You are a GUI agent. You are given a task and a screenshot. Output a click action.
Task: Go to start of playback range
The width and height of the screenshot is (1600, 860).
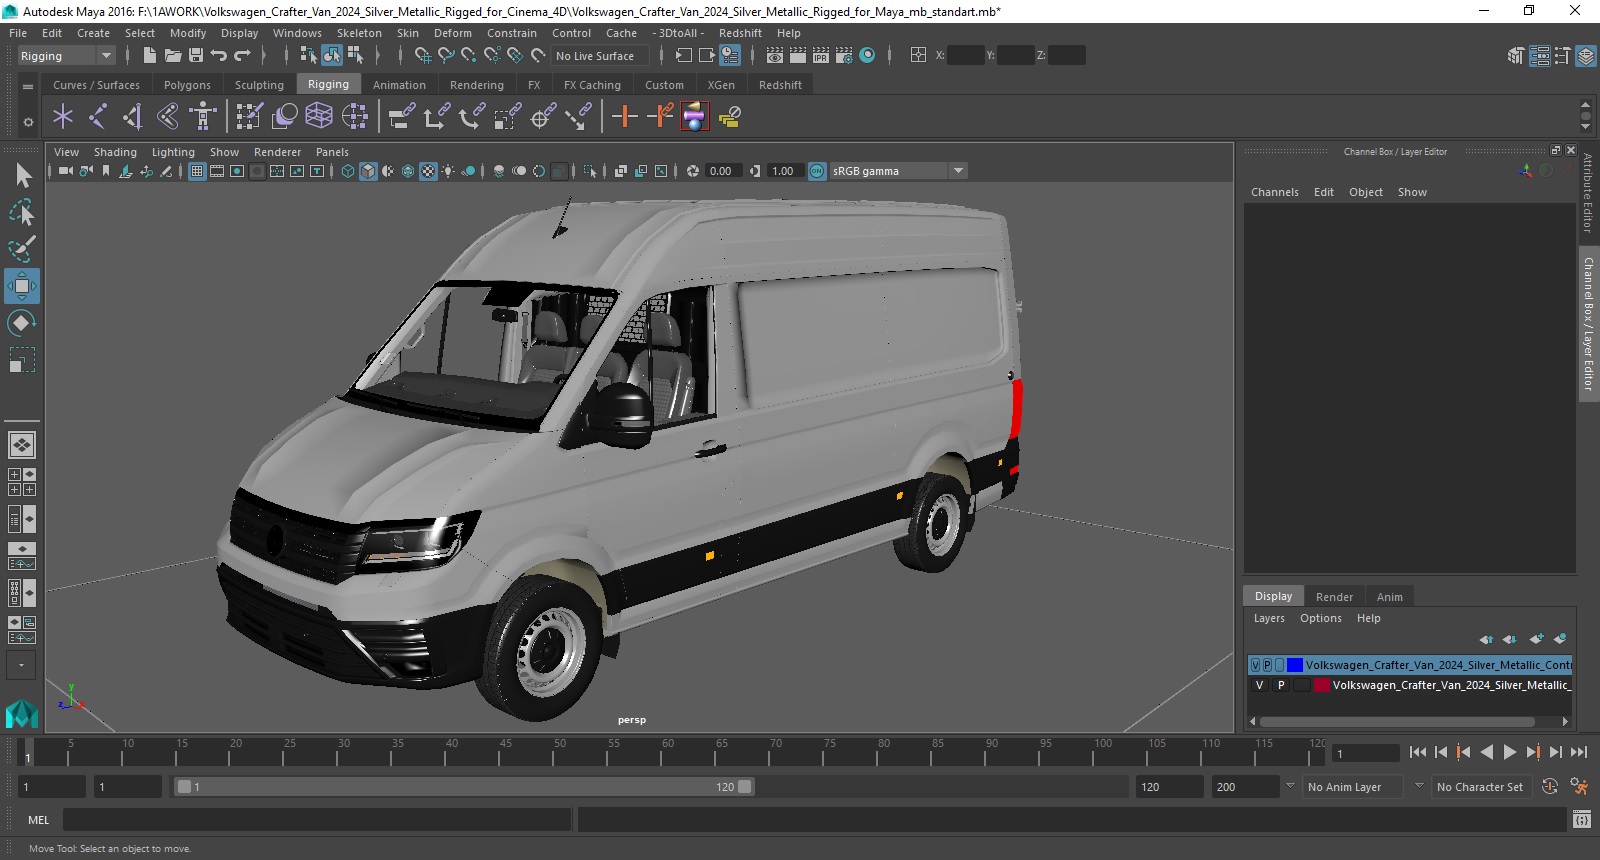[x=1418, y=753]
